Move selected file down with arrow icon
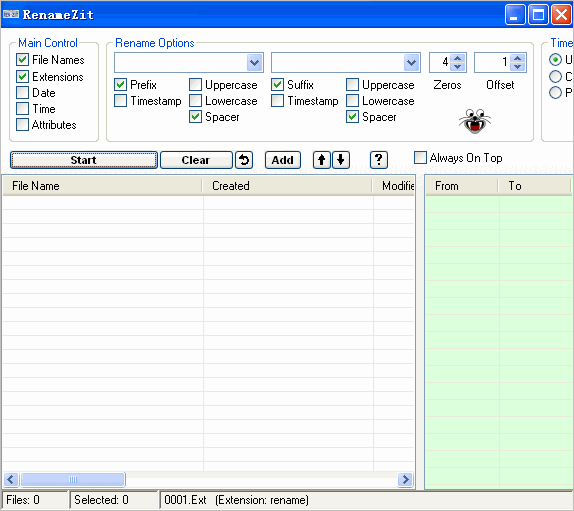Image resolution: width=574 pixels, height=511 pixels. point(341,160)
